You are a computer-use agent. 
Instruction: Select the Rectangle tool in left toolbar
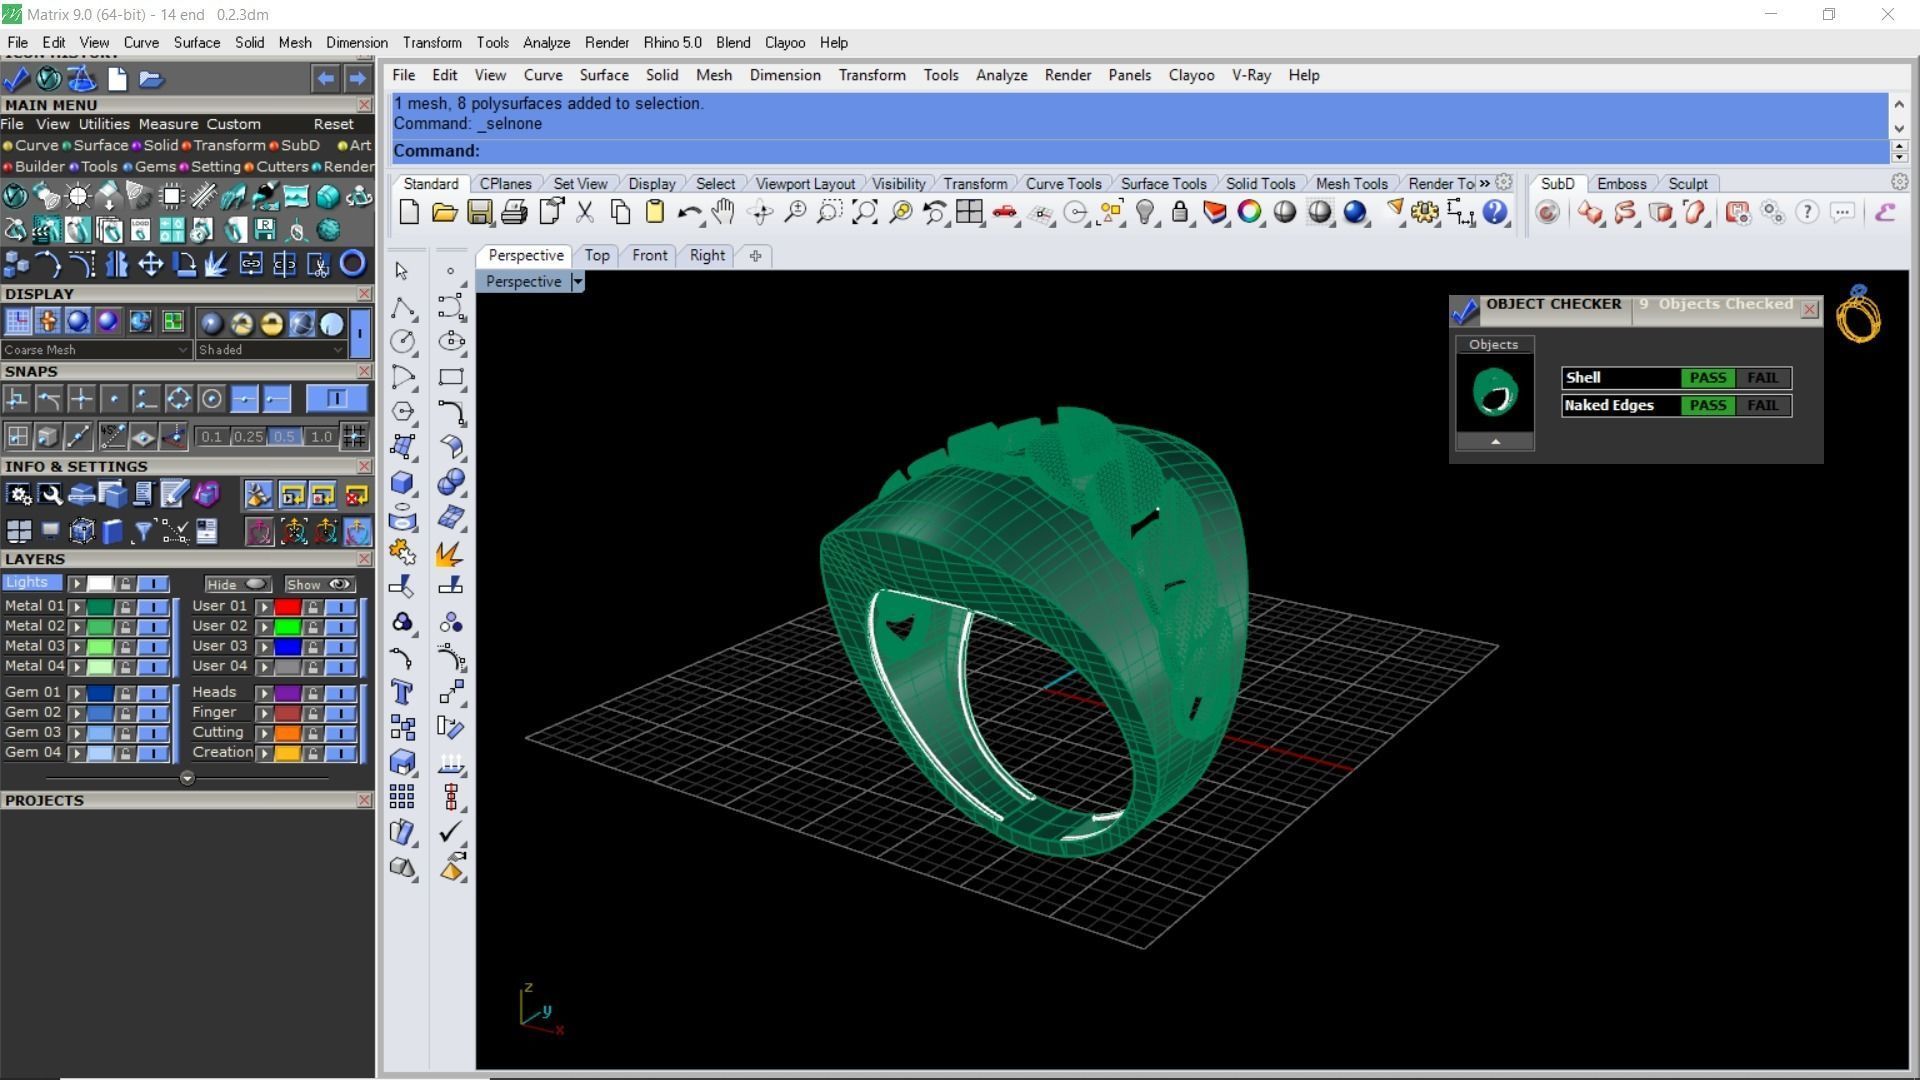(451, 377)
